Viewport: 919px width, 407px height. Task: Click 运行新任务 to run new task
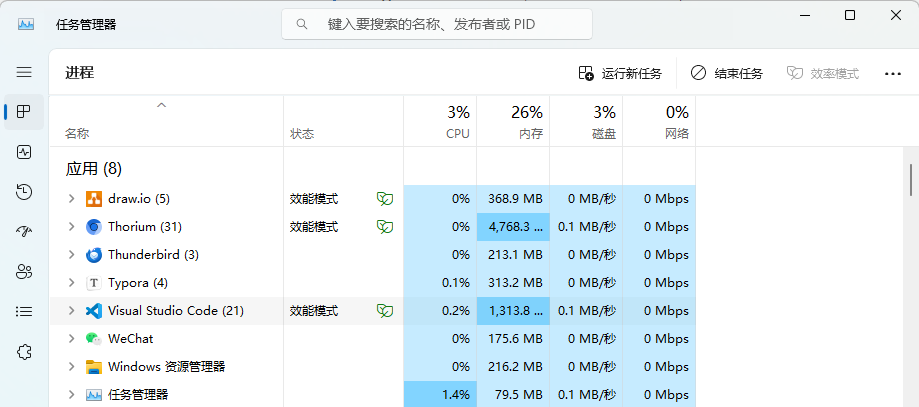click(620, 73)
